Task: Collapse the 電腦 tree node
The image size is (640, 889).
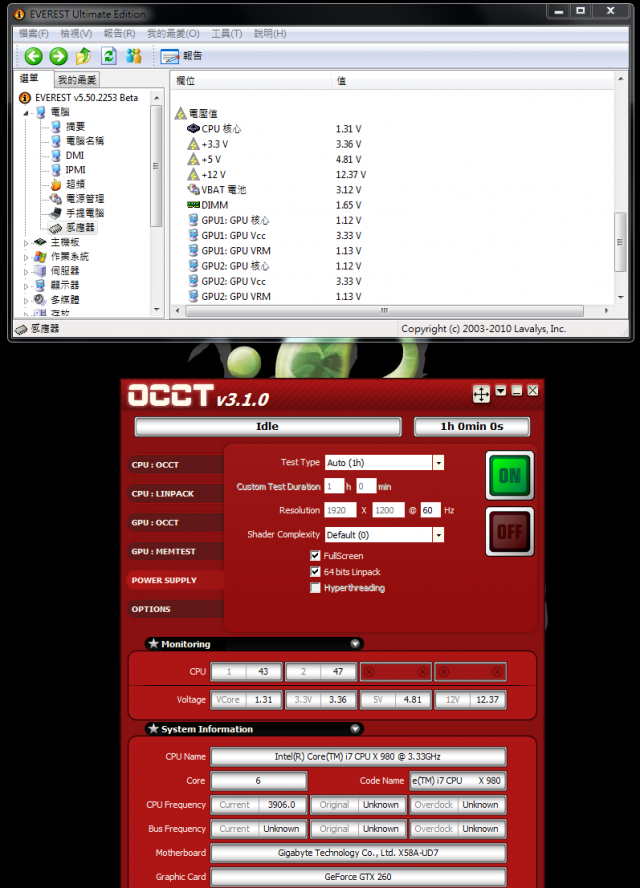Action: click(x=26, y=113)
